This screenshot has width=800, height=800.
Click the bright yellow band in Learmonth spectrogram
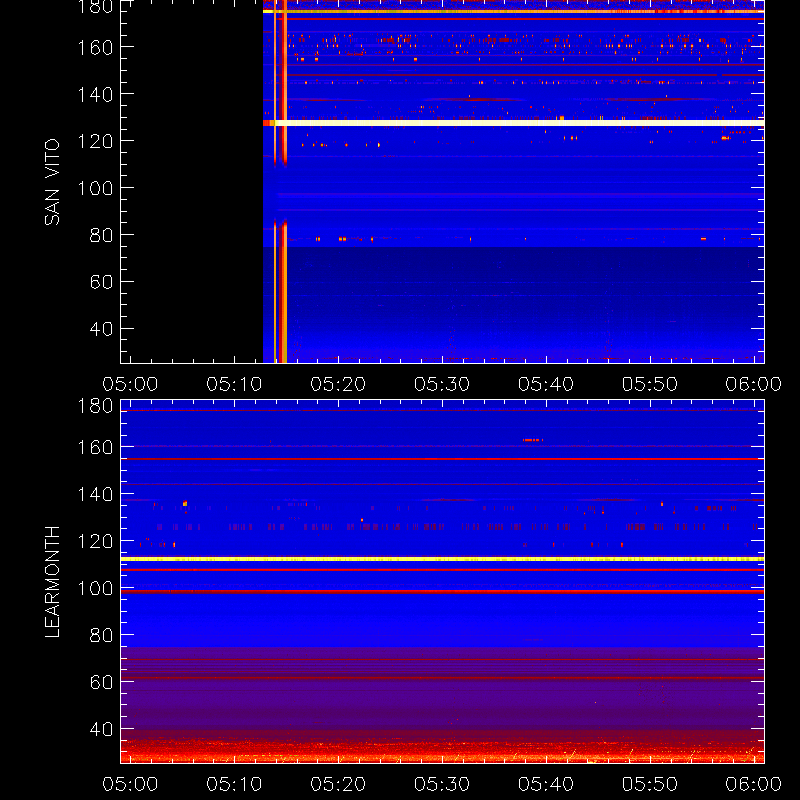[442, 559]
